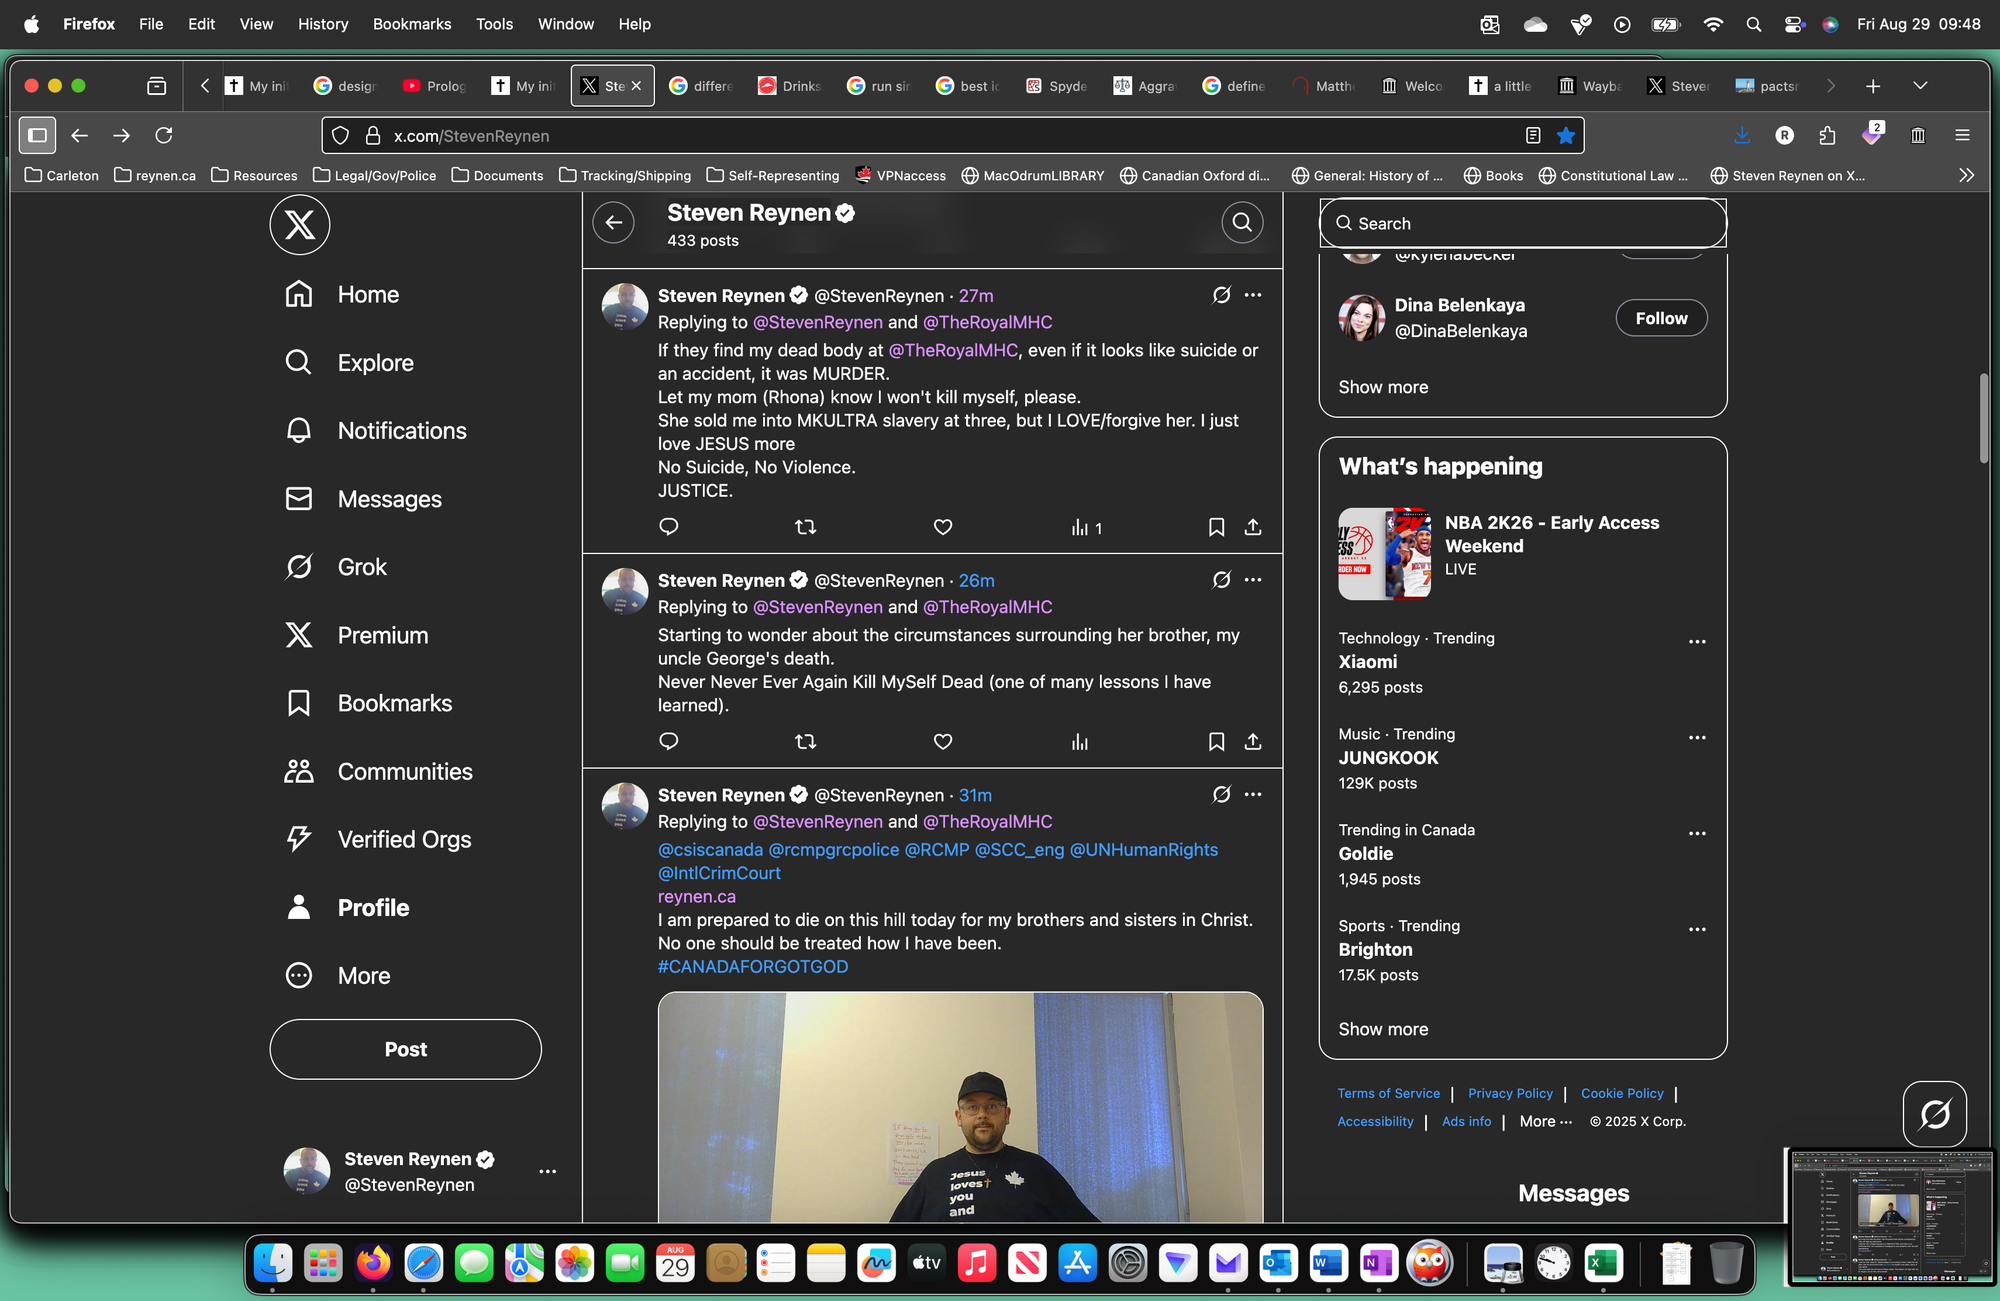
Task: Open Explore from the sidebar
Action: (x=349, y=363)
